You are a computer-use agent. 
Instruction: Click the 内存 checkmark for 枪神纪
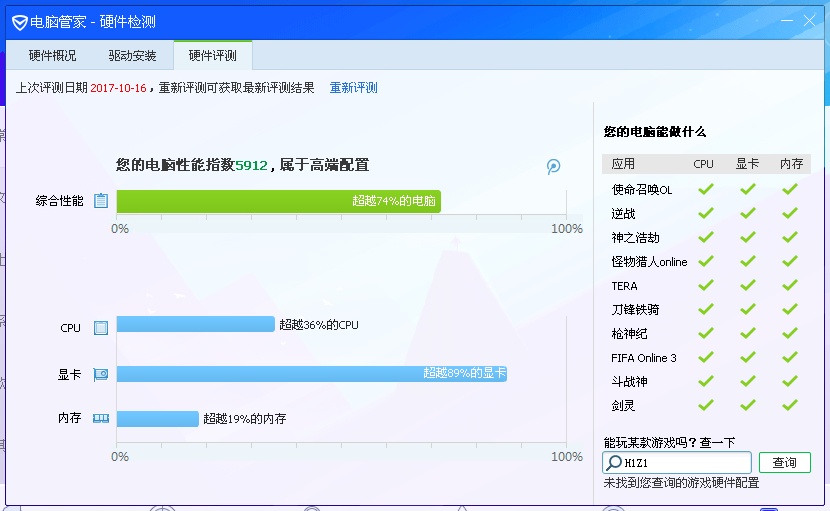790,333
